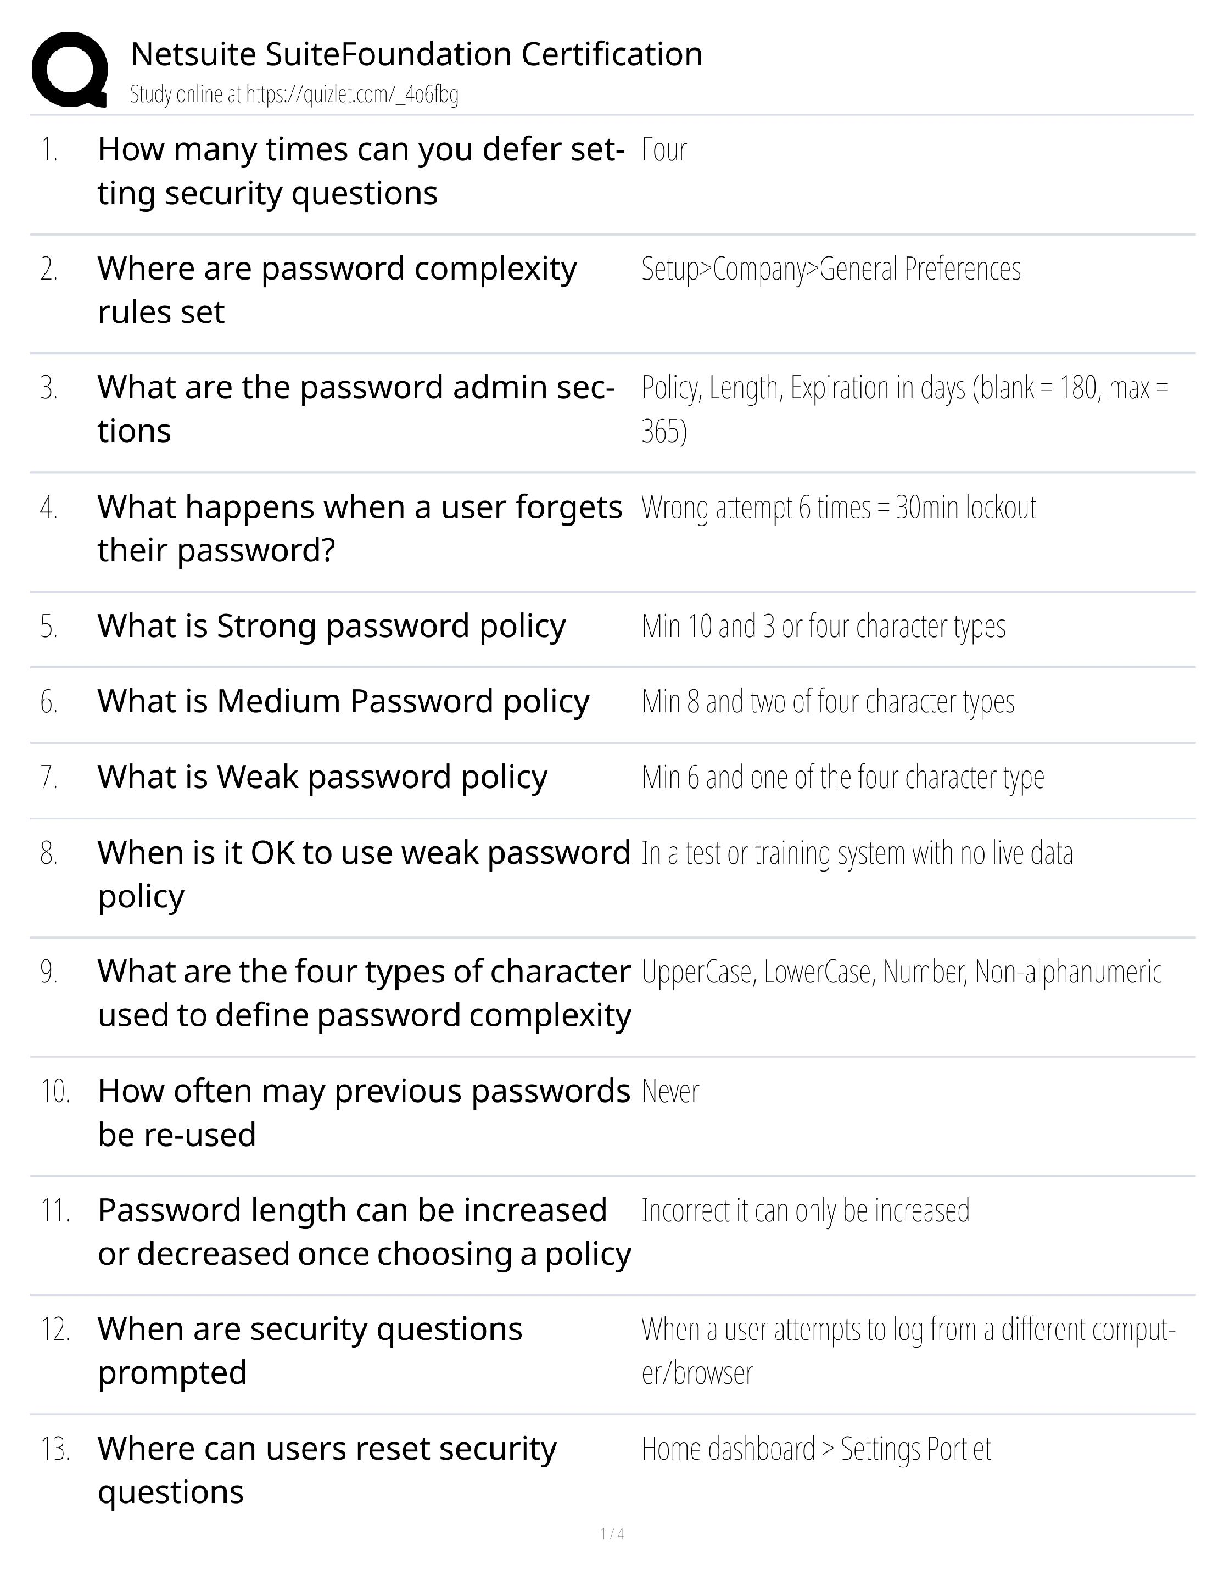Click the Weak password policy answer
Viewport: 1224px width, 1584px height.
pyautogui.click(x=842, y=777)
